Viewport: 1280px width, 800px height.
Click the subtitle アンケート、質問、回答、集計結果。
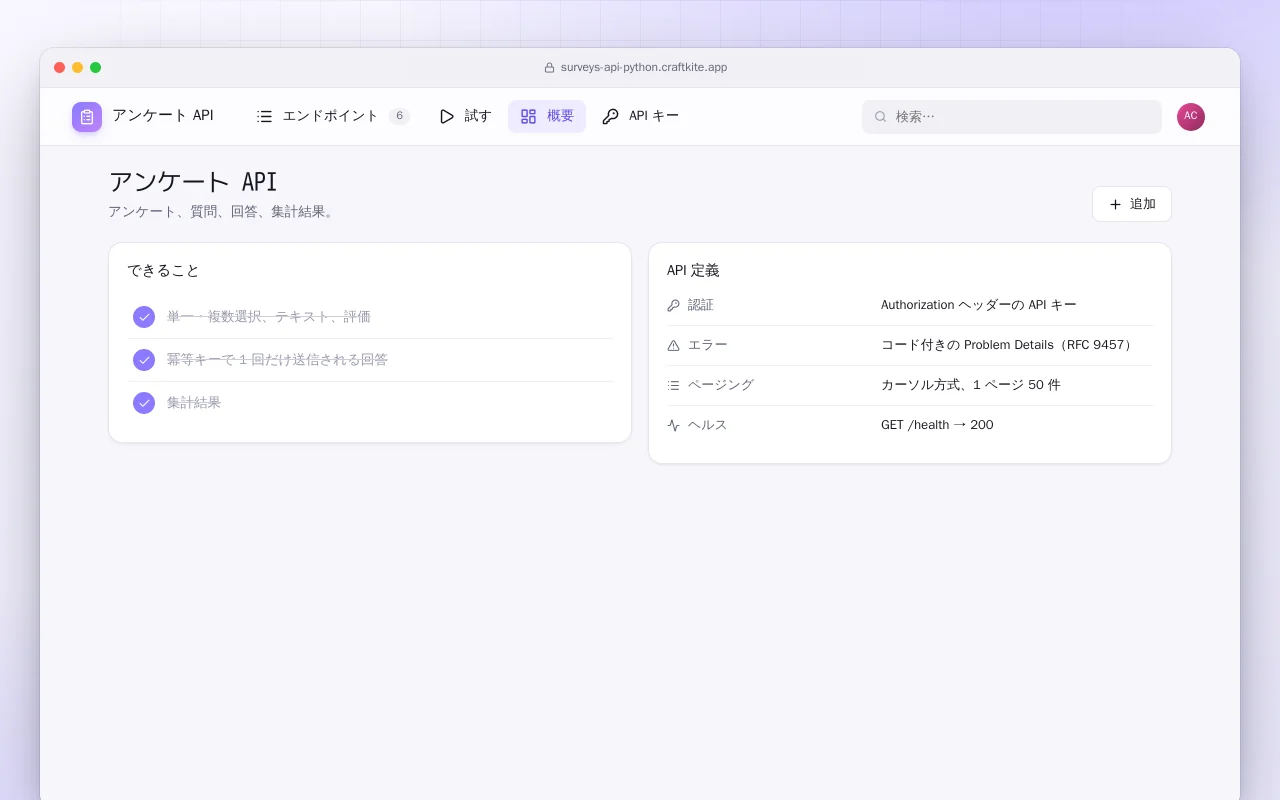coord(221,212)
